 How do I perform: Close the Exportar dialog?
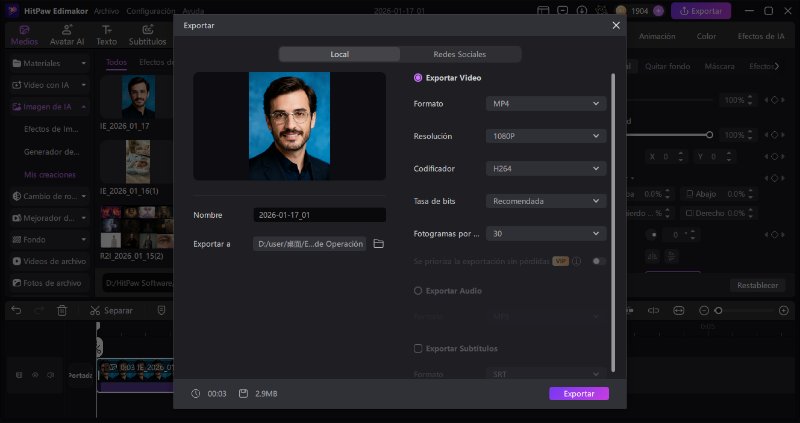(x=616, y=26)
